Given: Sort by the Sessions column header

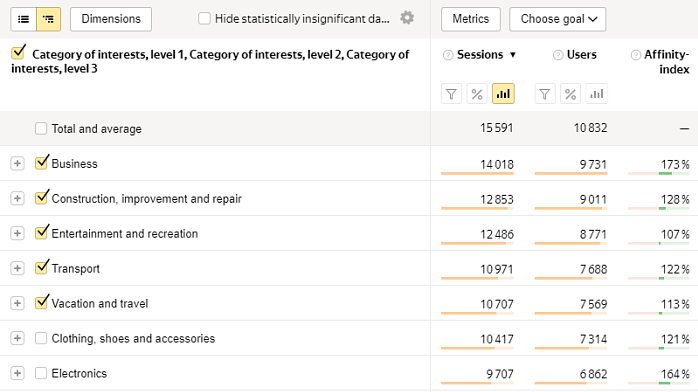Looking at the screenshot, I should (x=480, y=55).
